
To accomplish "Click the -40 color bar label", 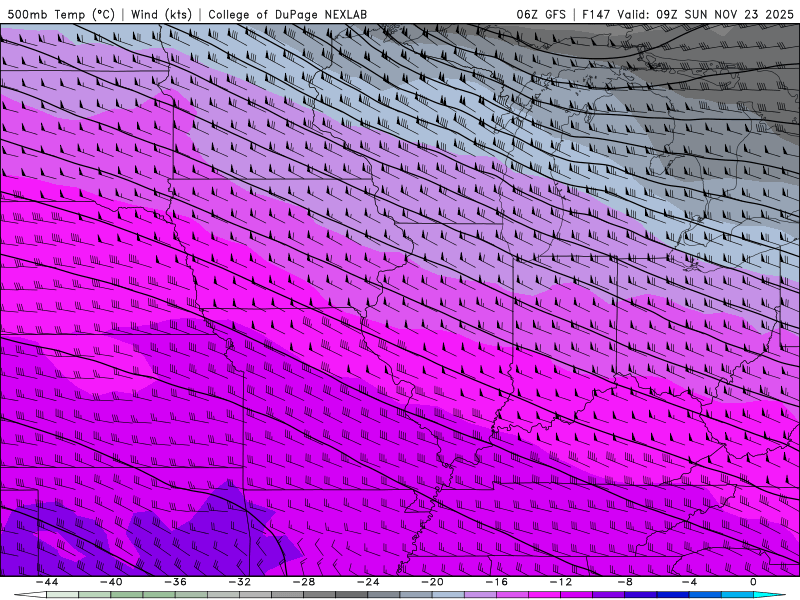I will pyautogui.click(x=111, y=582).
